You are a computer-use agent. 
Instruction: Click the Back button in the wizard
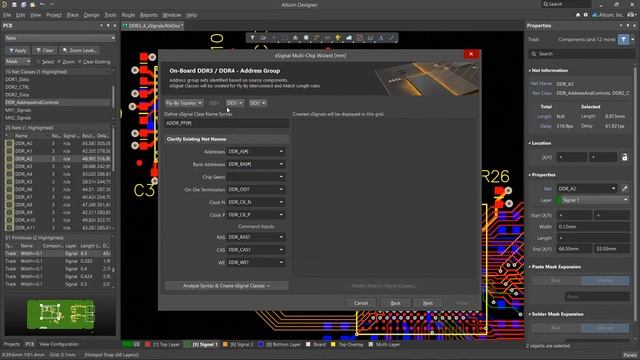pyautogui.click(x=395, y=303)
